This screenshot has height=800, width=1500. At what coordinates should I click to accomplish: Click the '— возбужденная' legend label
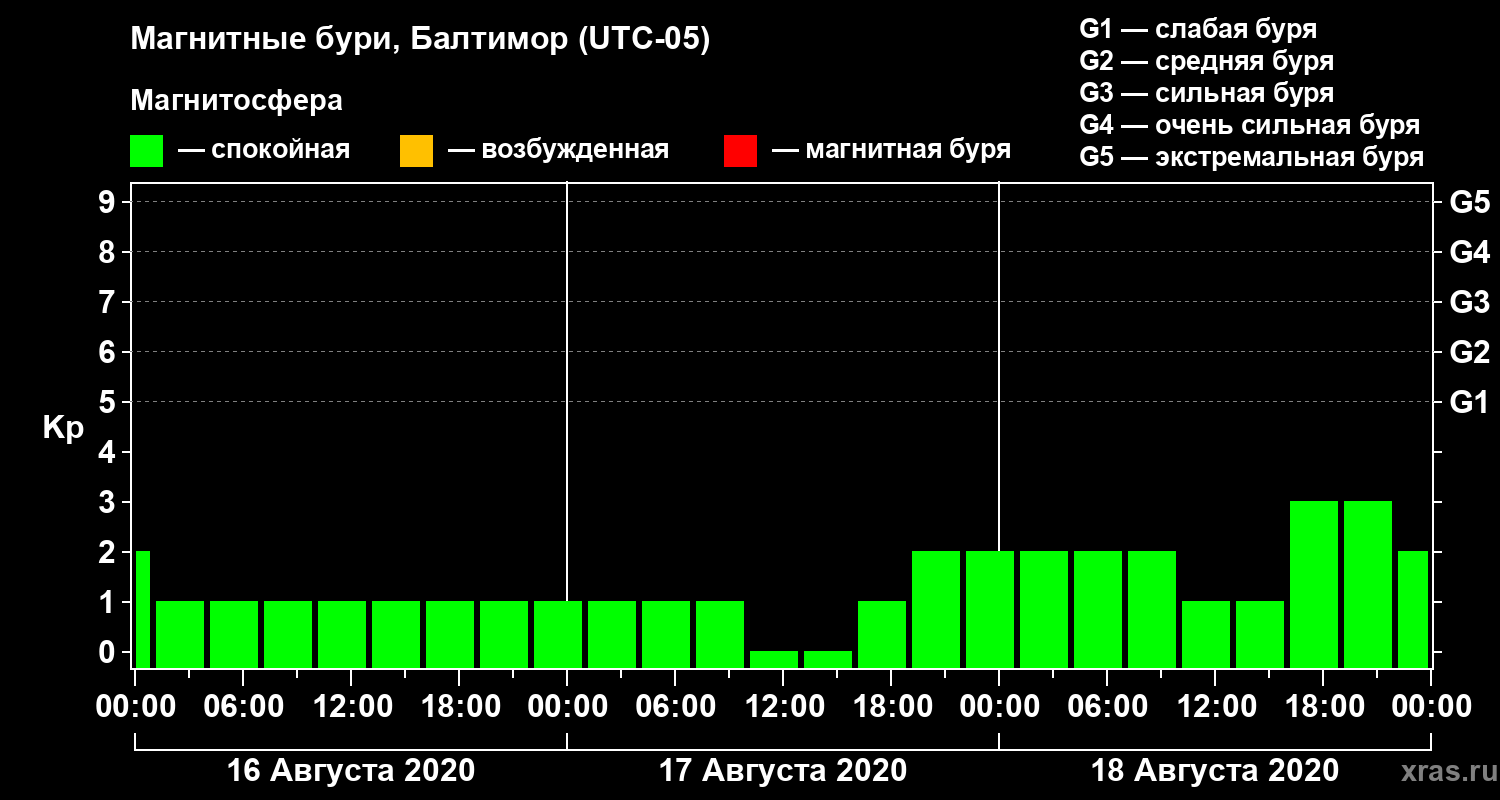(559, 151)
